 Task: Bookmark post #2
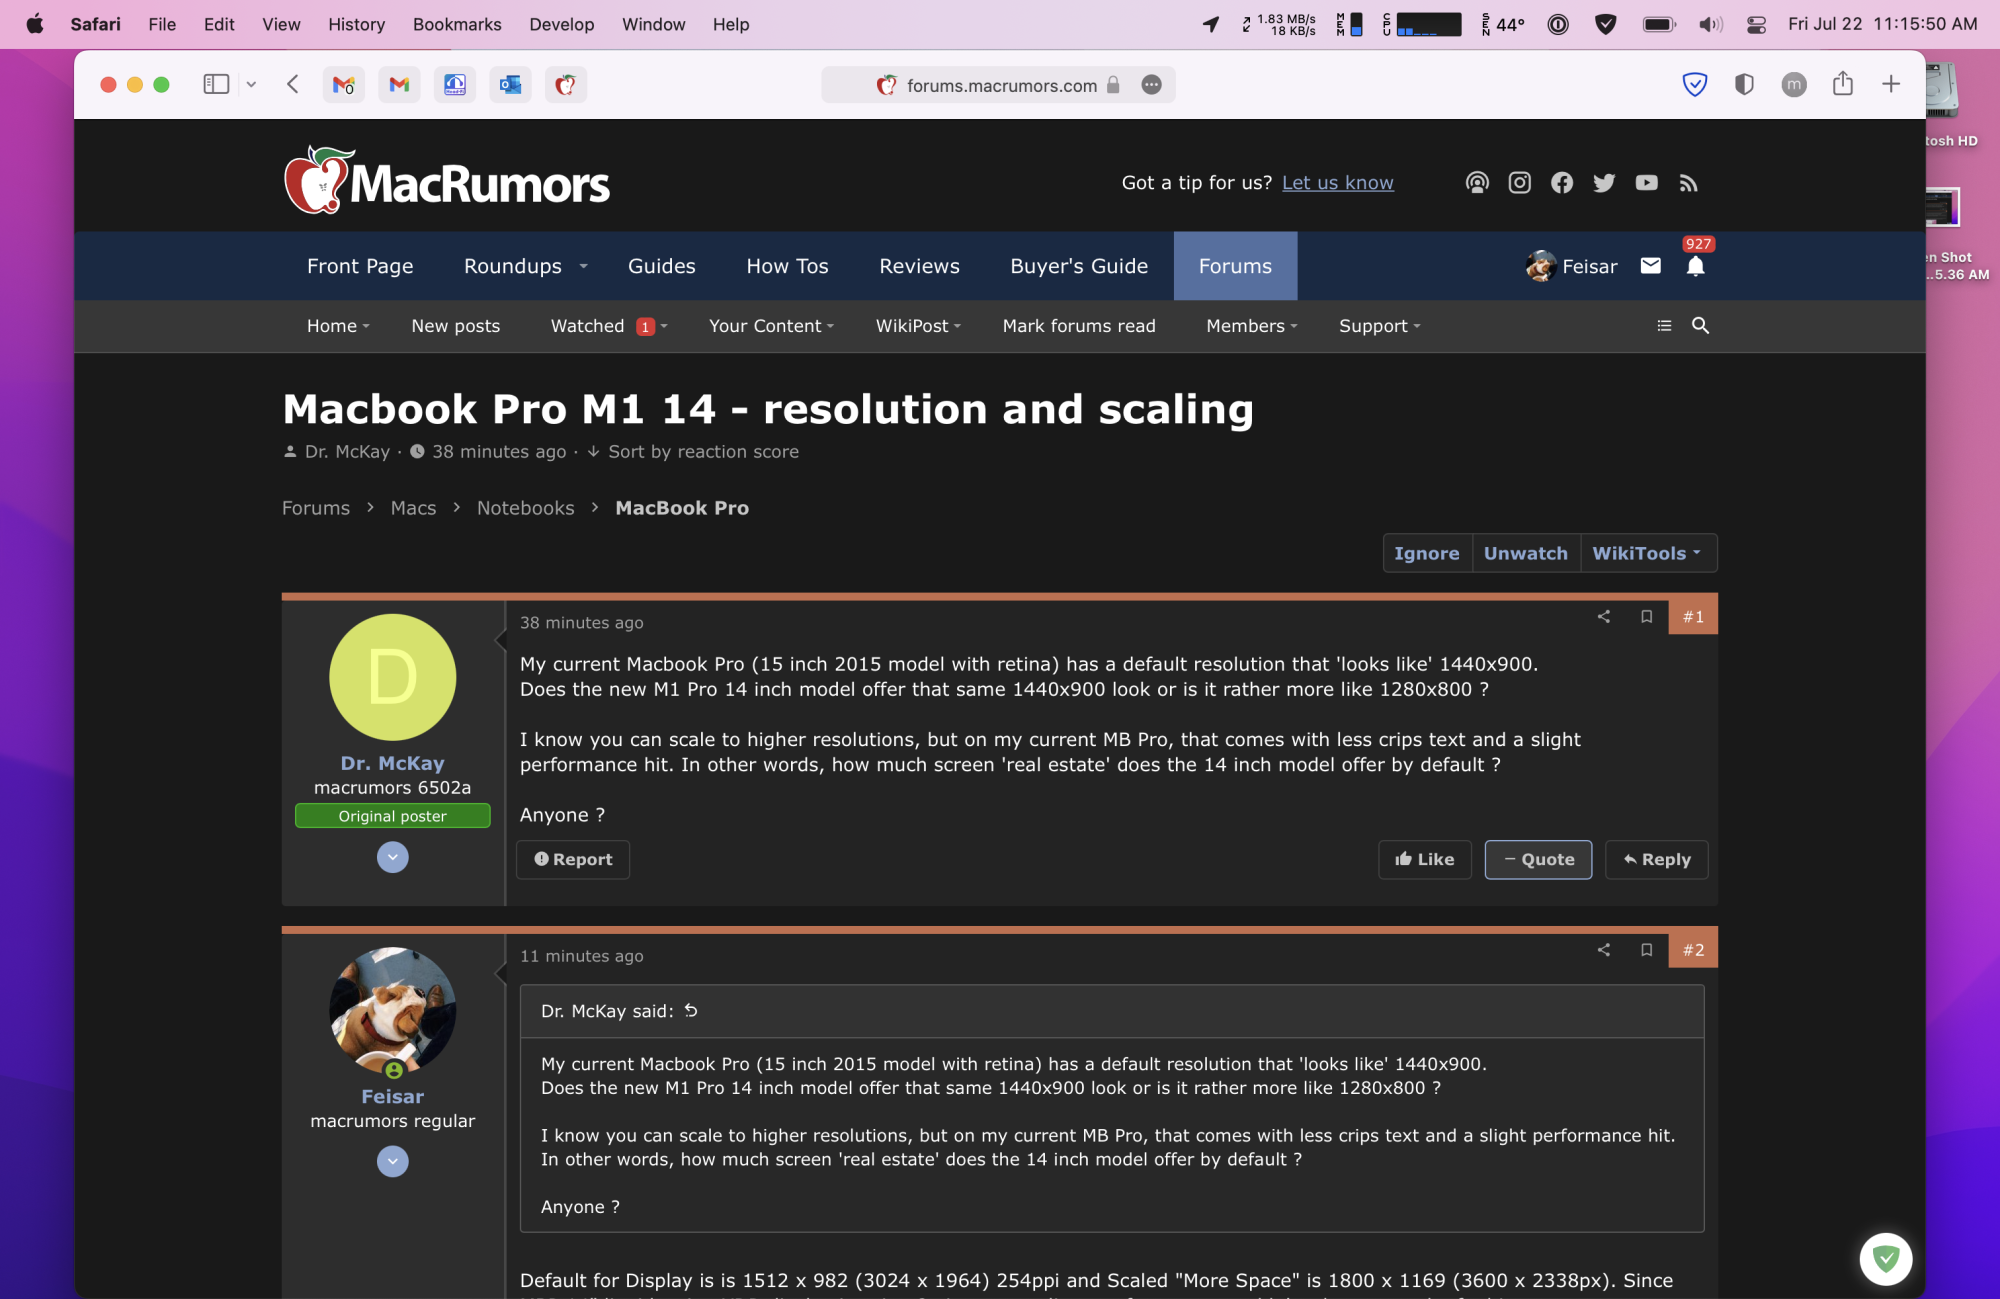coord(1646,950)
